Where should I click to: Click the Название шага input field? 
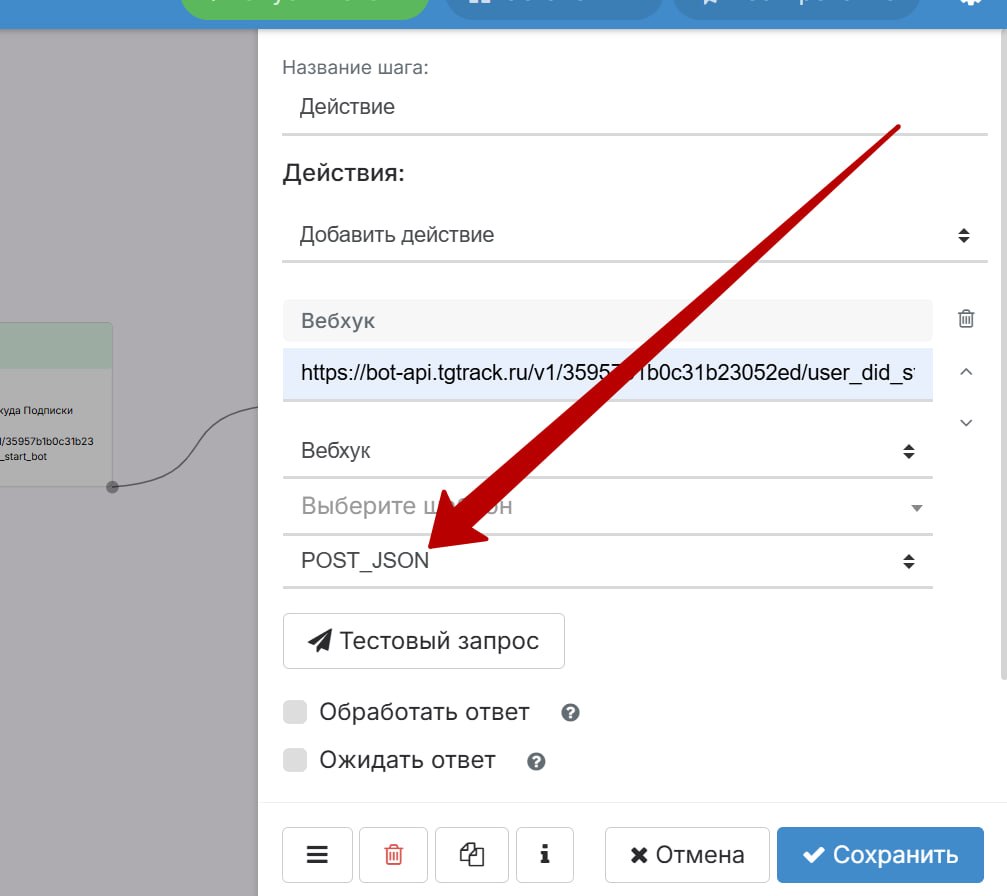pos(634,107)
